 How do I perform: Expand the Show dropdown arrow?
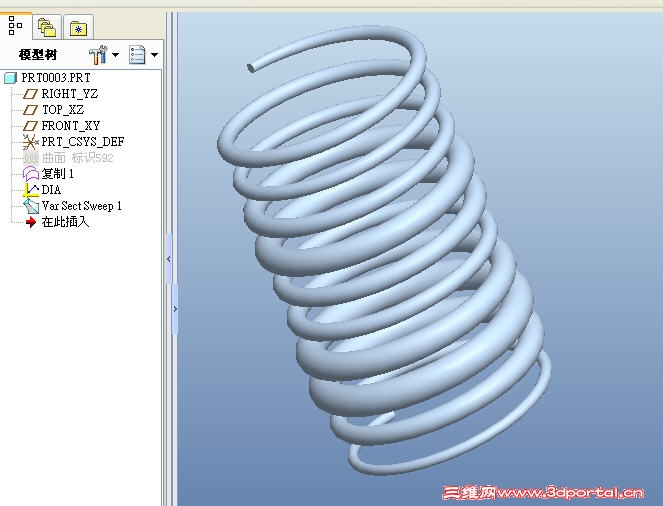pyautogui.click(x=154, y=55)
